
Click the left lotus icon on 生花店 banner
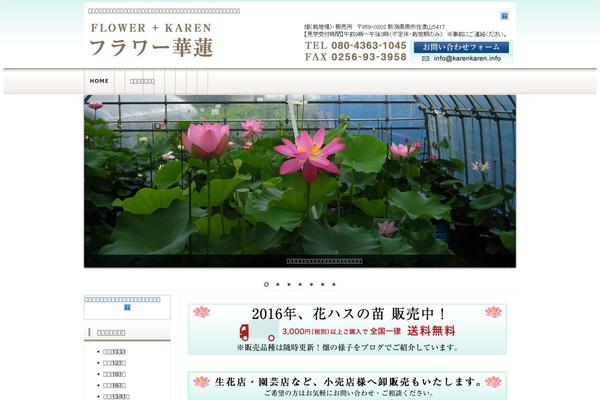click(201, 382)
